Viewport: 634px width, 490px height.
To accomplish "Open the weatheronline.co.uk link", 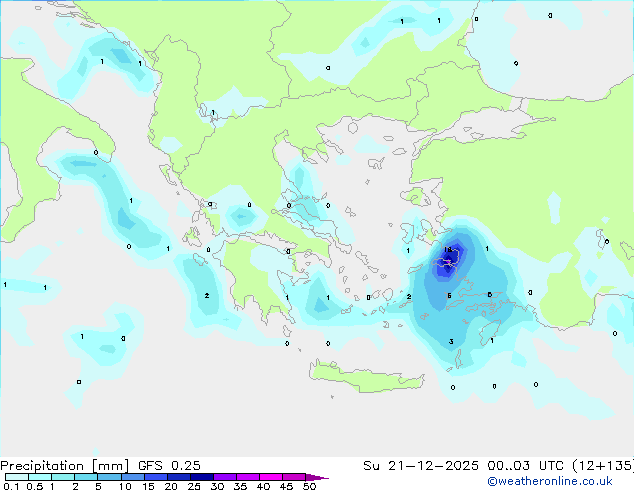I will pyautogui.click(x=550, y=481).
